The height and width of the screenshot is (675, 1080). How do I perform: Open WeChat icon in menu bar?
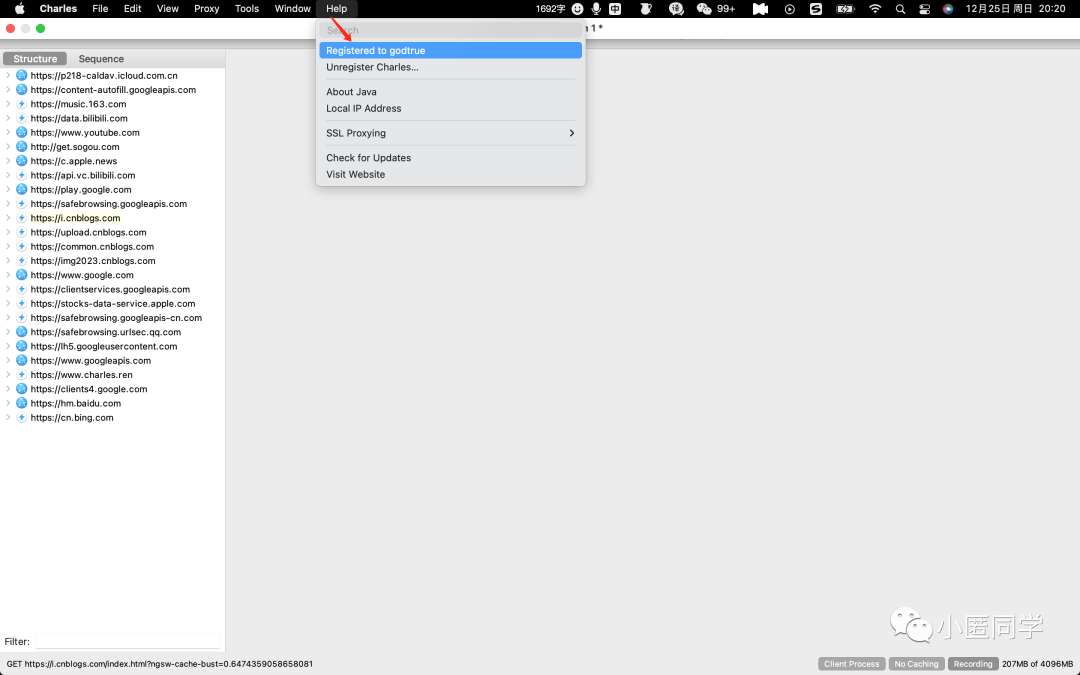pyautogui.click(x=704, y=9)
